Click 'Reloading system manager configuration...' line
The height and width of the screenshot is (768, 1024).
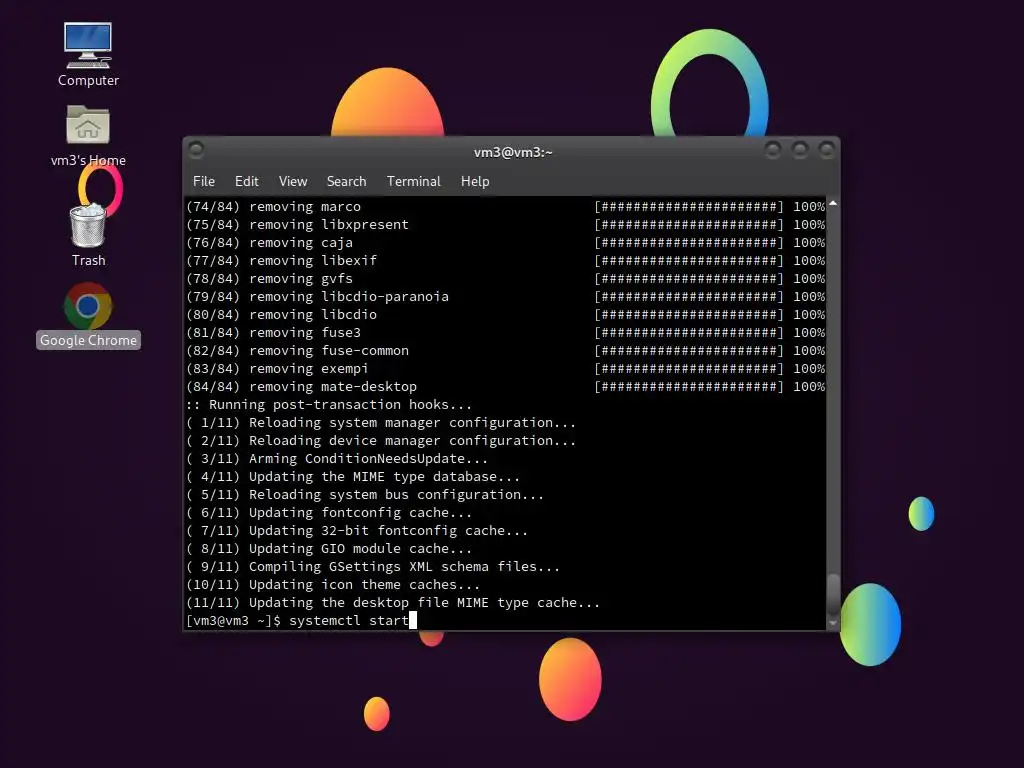coord(381,423)
